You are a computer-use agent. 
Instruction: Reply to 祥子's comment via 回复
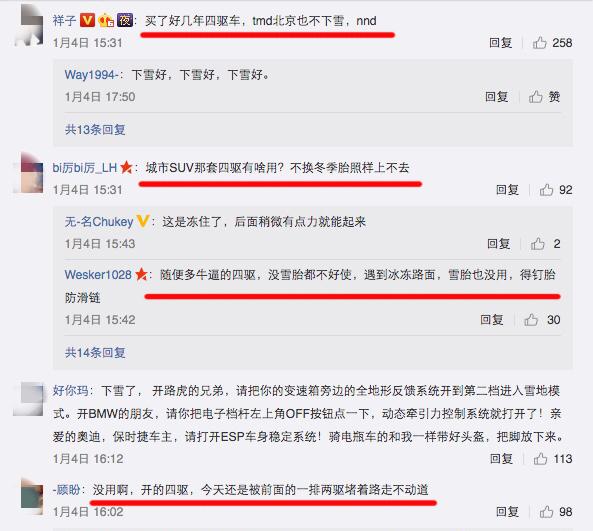point(500,43)
